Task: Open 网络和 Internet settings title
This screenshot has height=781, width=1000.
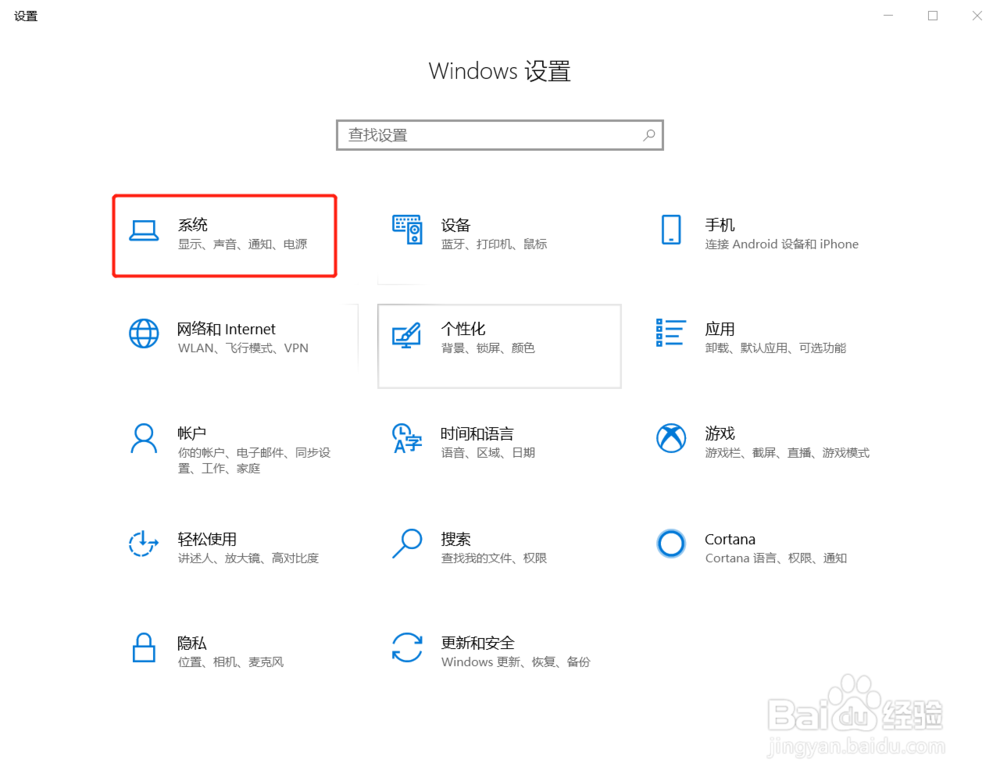Action: point(226,329)
